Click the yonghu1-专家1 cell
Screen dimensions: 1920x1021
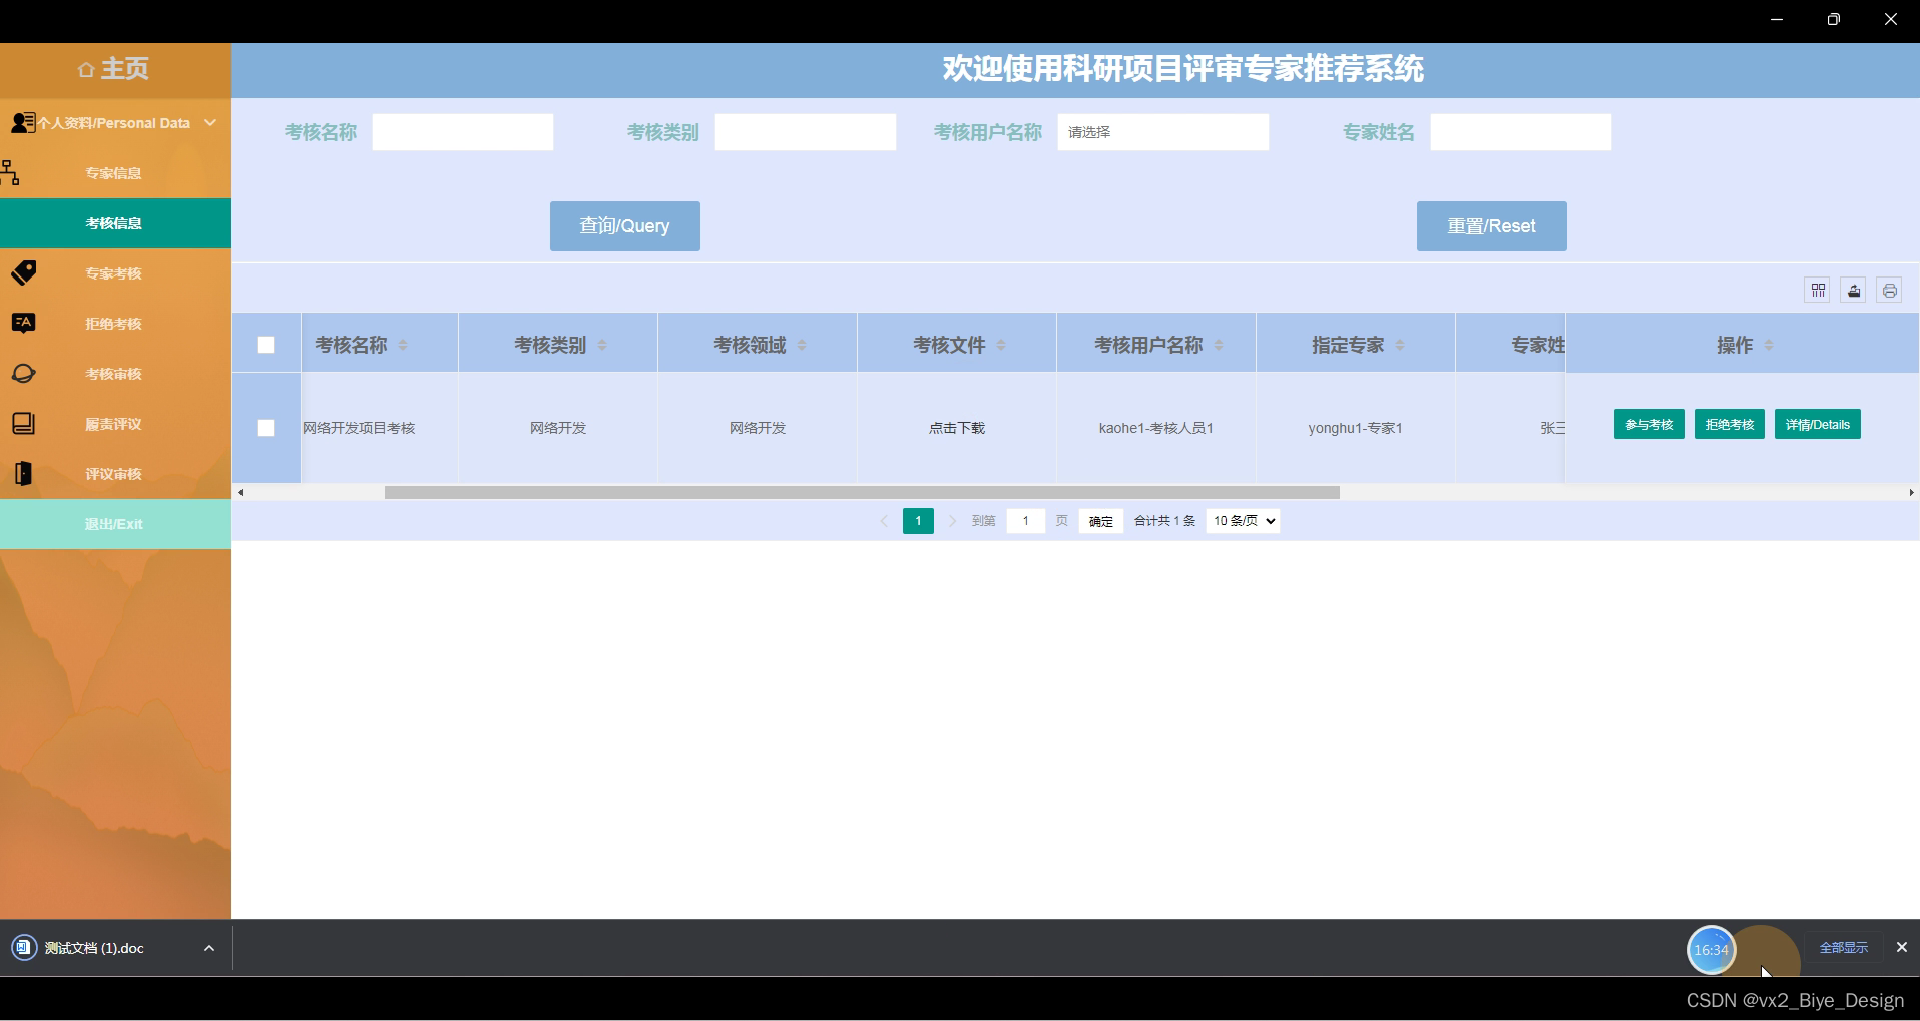tap(1355, 428)
